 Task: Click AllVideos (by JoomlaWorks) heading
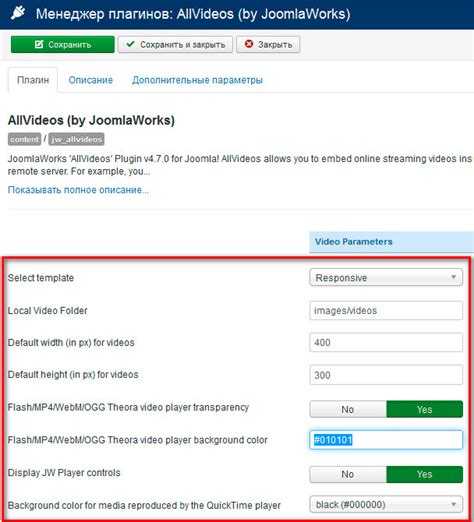(91, 120)
